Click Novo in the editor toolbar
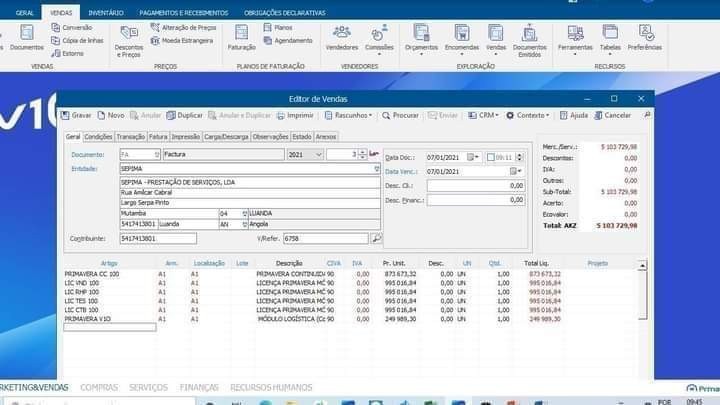 click(111, 115)
